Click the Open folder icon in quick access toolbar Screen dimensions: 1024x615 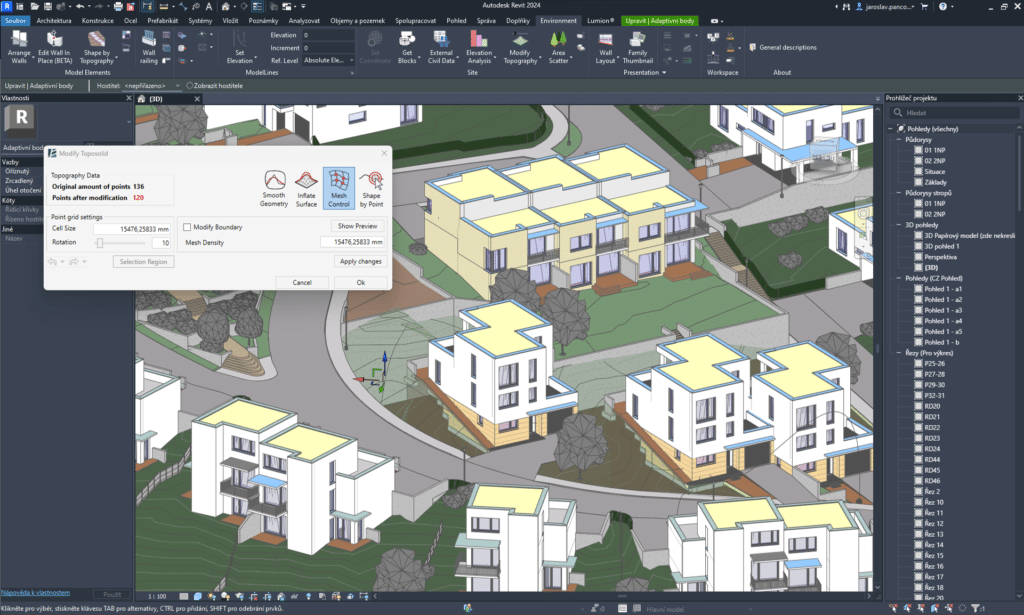click(35, 7)
